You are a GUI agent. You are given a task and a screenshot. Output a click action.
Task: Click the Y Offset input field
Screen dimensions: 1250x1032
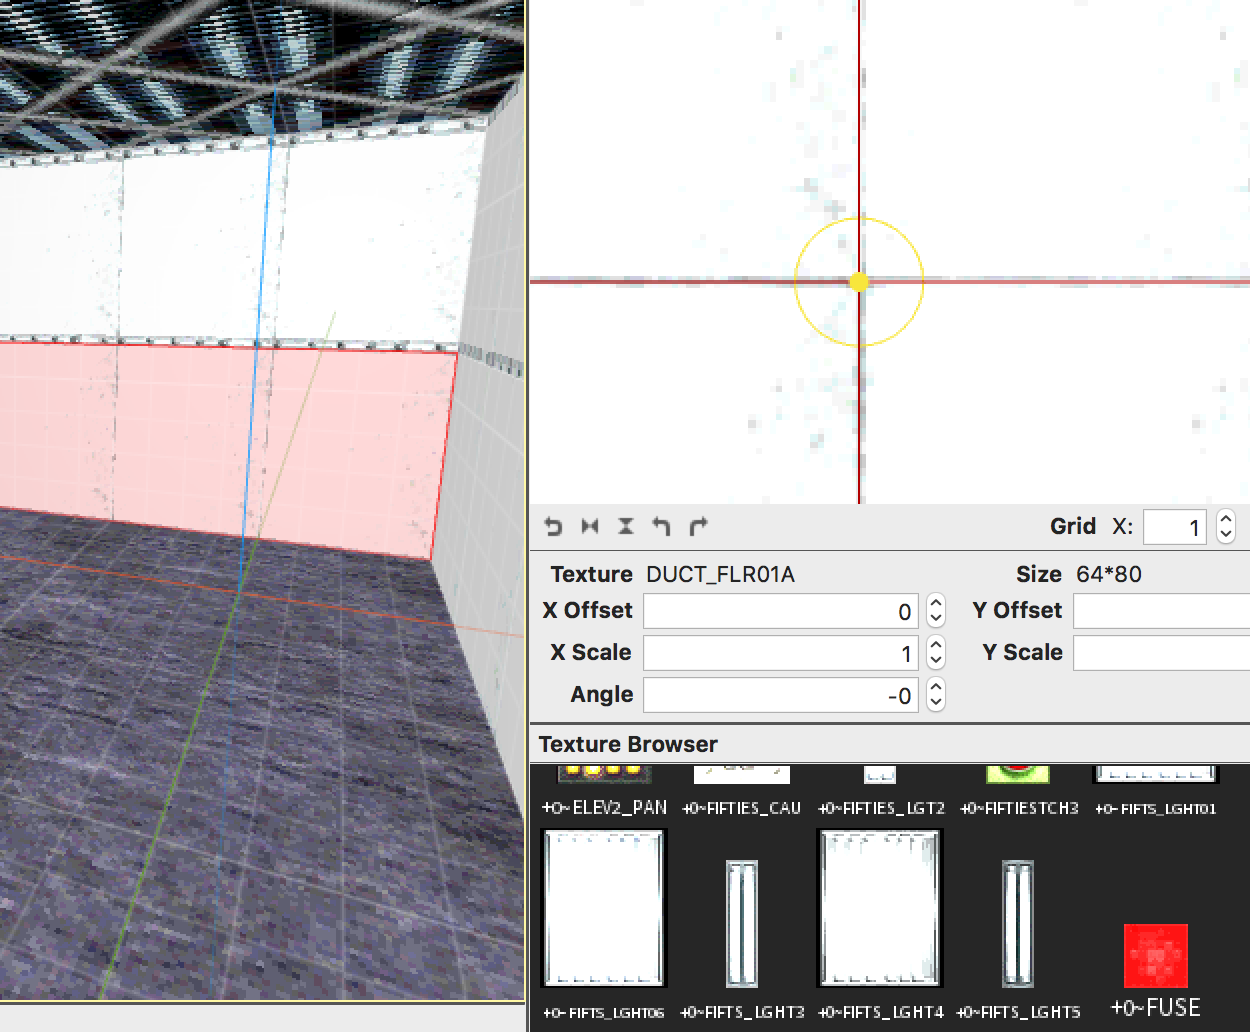click(1162, 611)
